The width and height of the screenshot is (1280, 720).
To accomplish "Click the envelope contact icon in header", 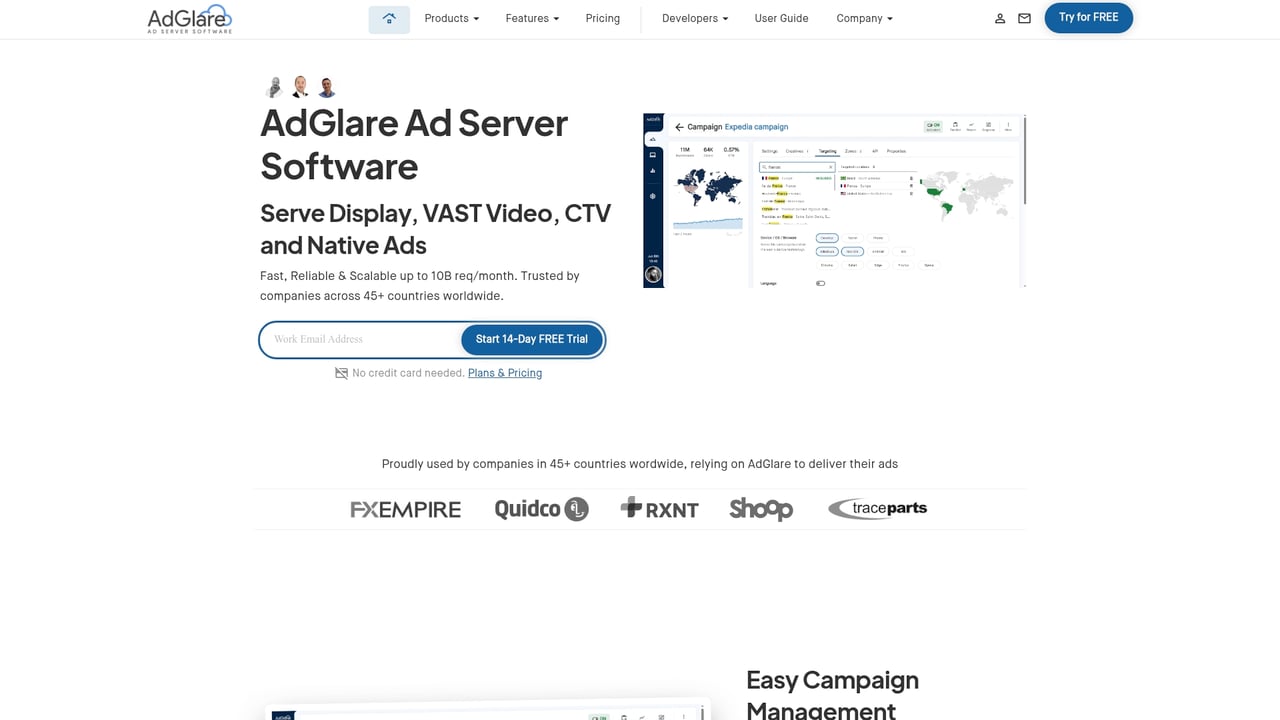I will click(1024, 18).
